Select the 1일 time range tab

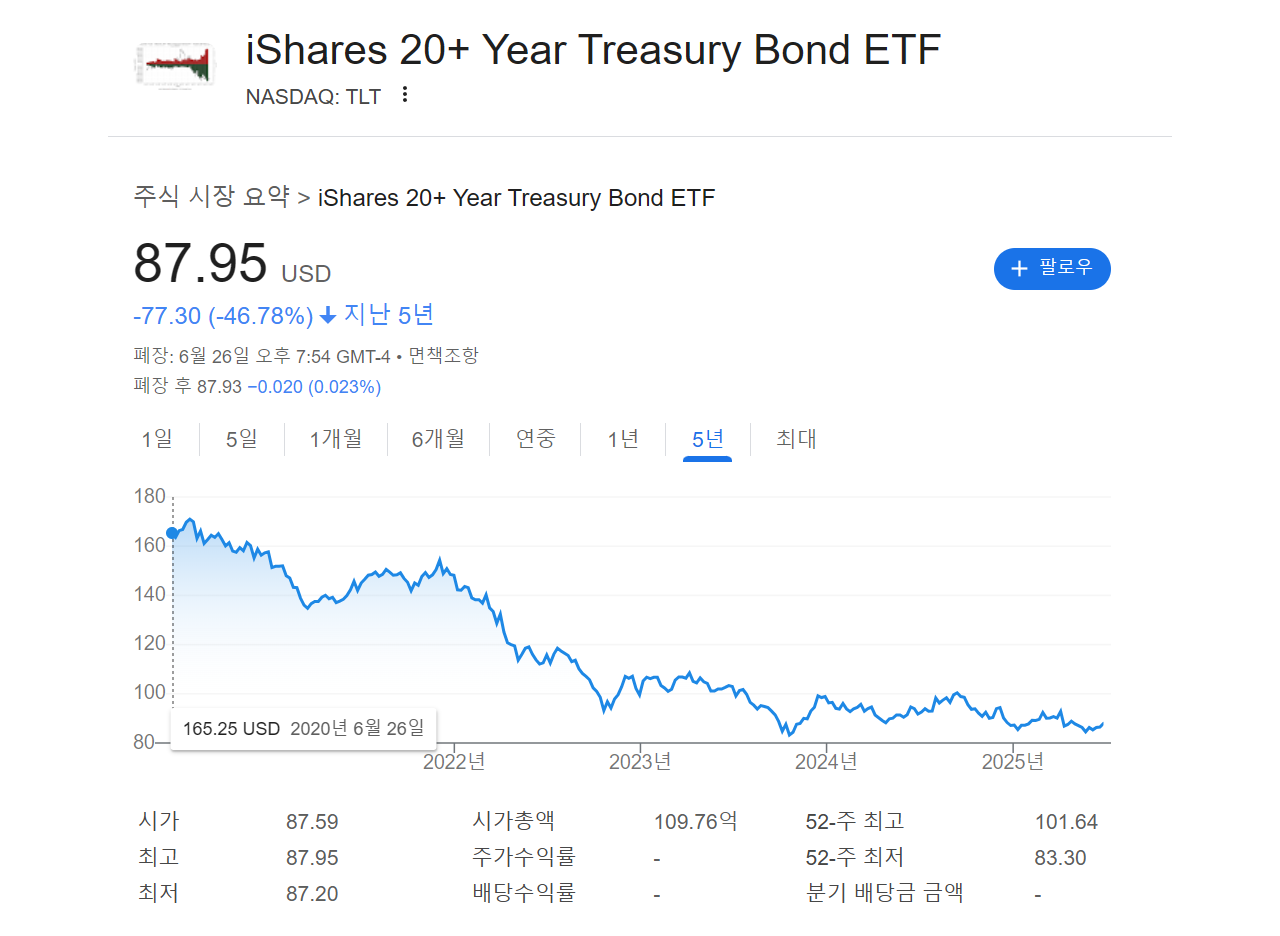coord(157,439)
